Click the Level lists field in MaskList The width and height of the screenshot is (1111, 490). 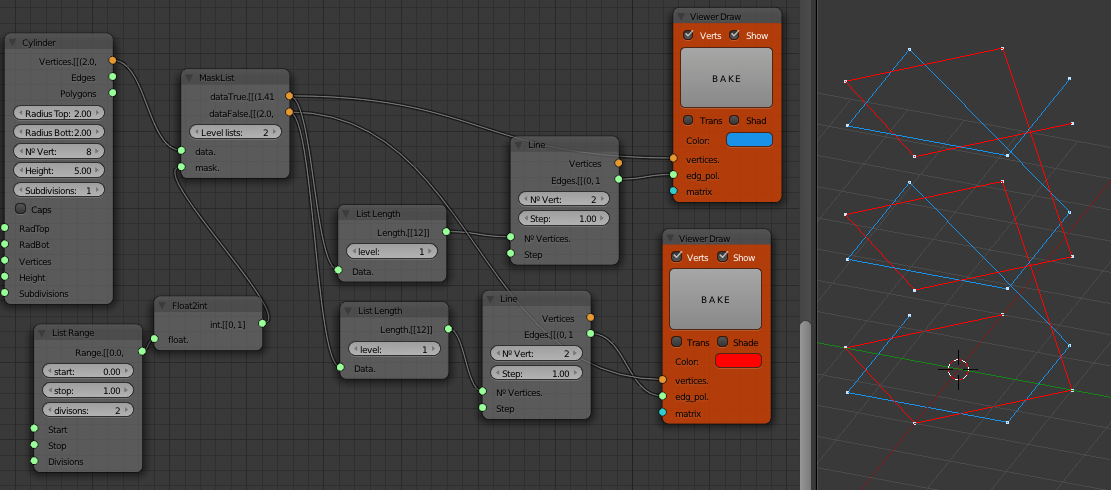[235, 132]
